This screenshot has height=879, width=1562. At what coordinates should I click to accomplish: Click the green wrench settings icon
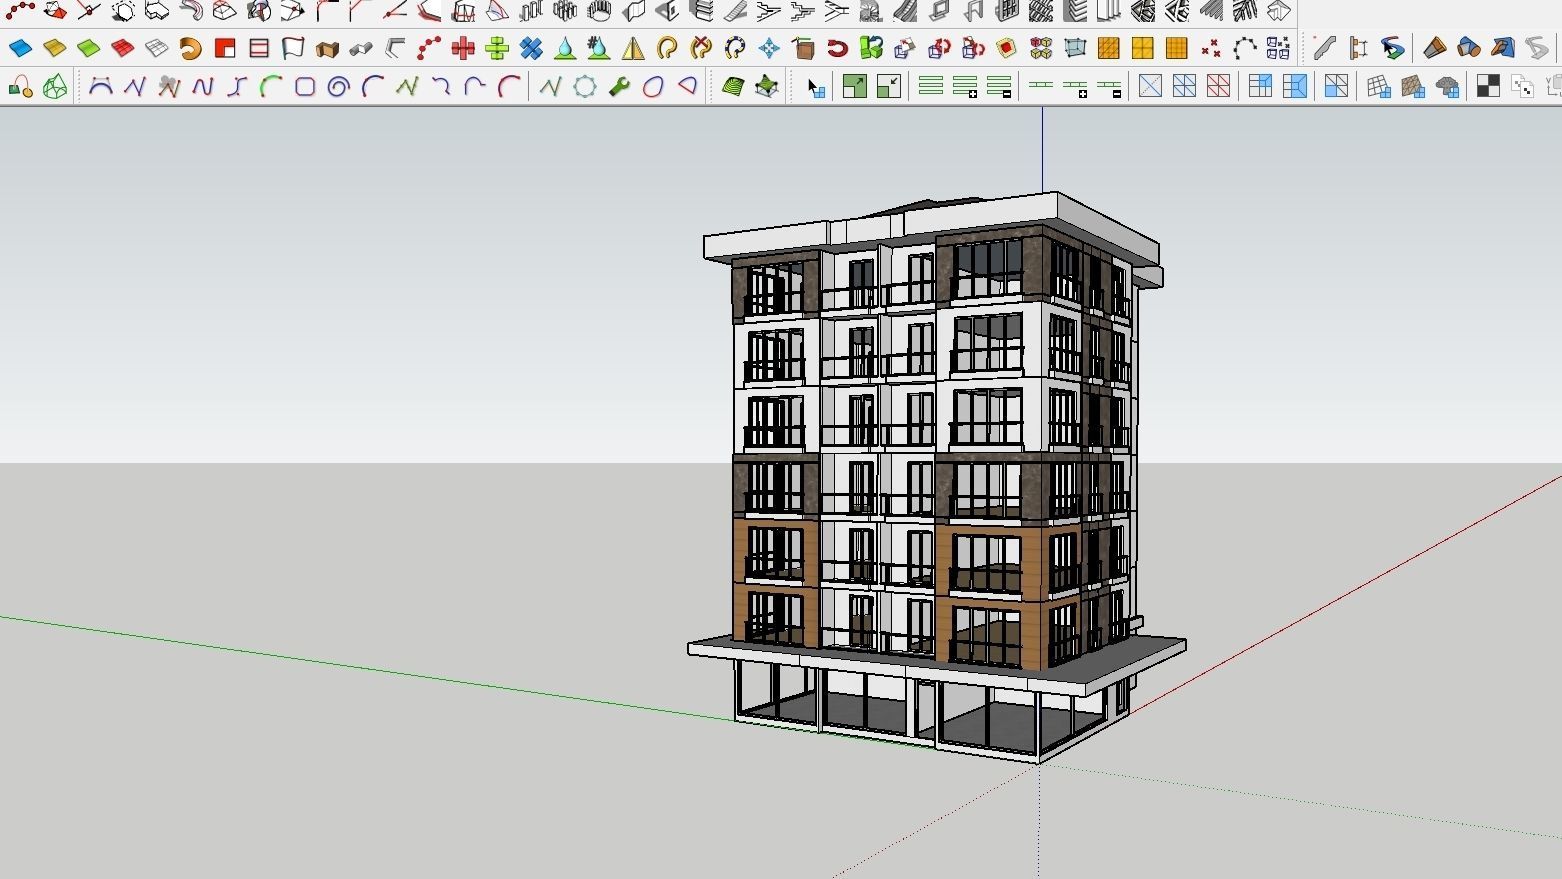tap(619, 87)
